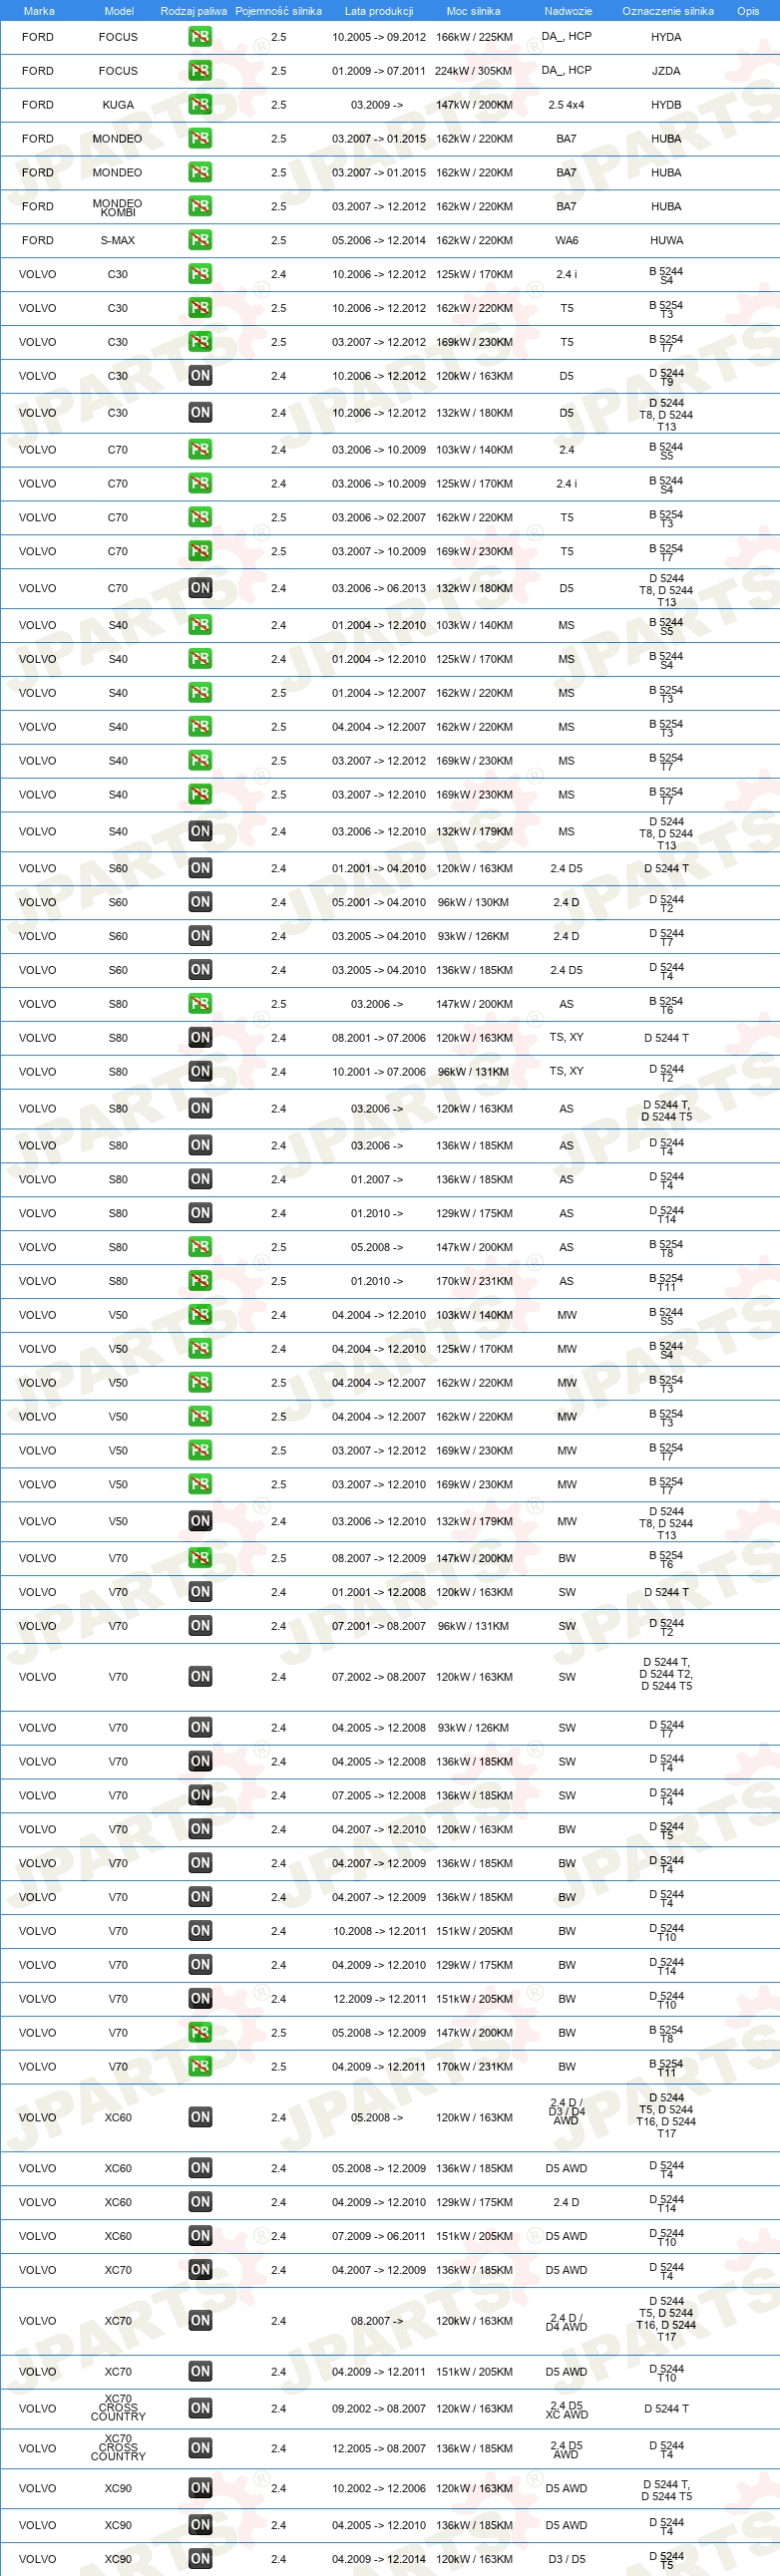The height and width of the screenshot is (2576, 780).
Task: Click the Moc silnika column header
Action: click(473, 11)
